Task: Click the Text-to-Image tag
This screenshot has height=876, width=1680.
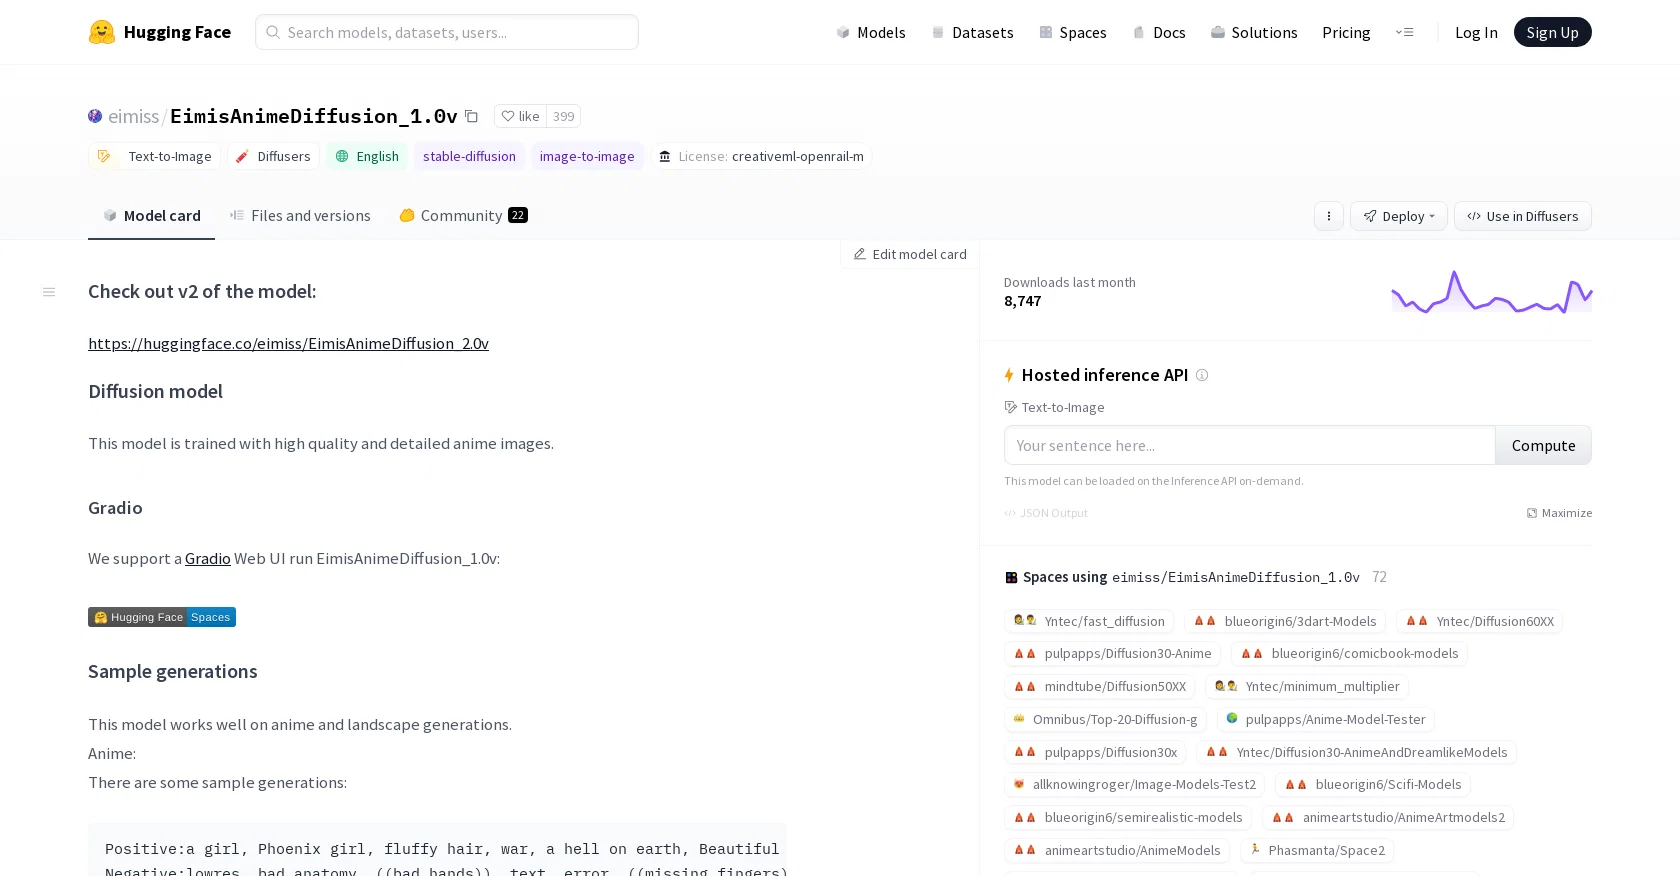Action: click(x=155, y=156)
